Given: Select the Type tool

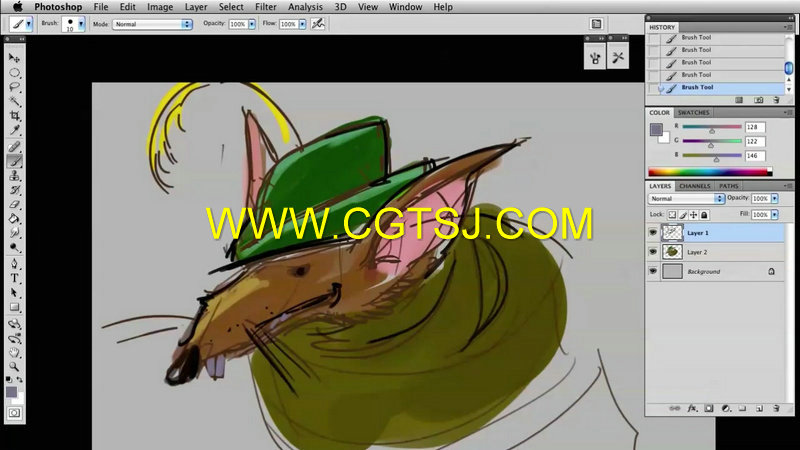Looking at the screenshot, I should 14,278.
